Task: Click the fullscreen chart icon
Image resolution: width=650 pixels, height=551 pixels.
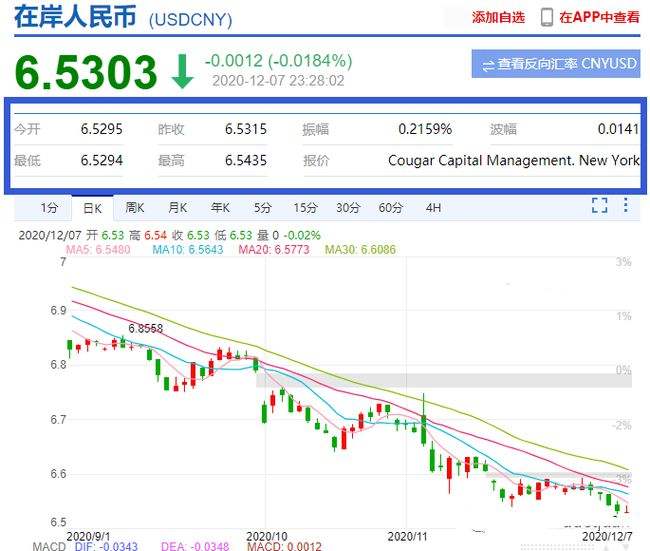Action: [x=599, y=206]
